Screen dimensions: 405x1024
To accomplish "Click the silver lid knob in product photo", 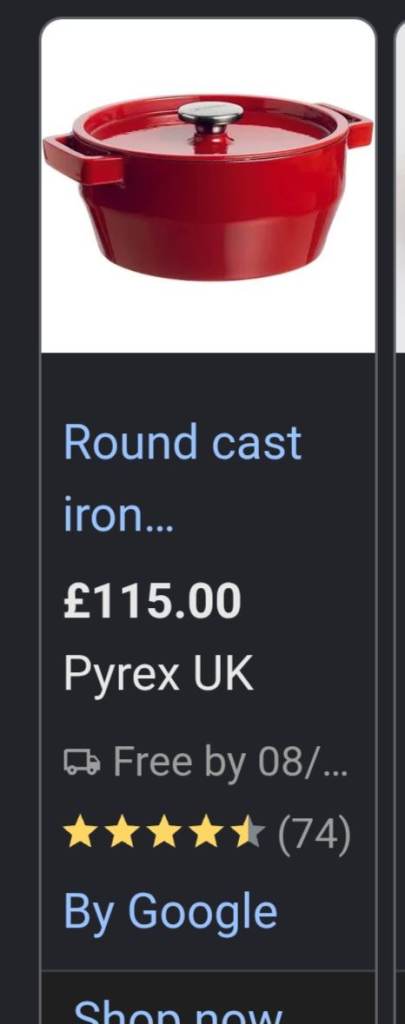I will (210, 115).
